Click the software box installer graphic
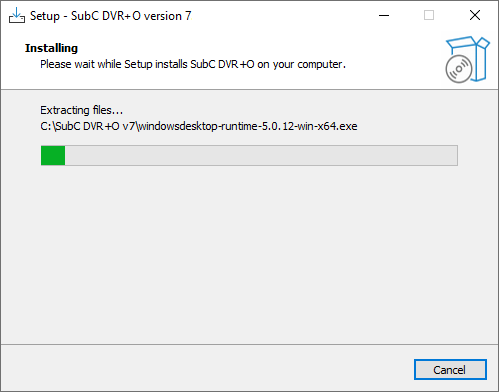The height and width of the screenshot is (392, 499). (x=468, y=59)
